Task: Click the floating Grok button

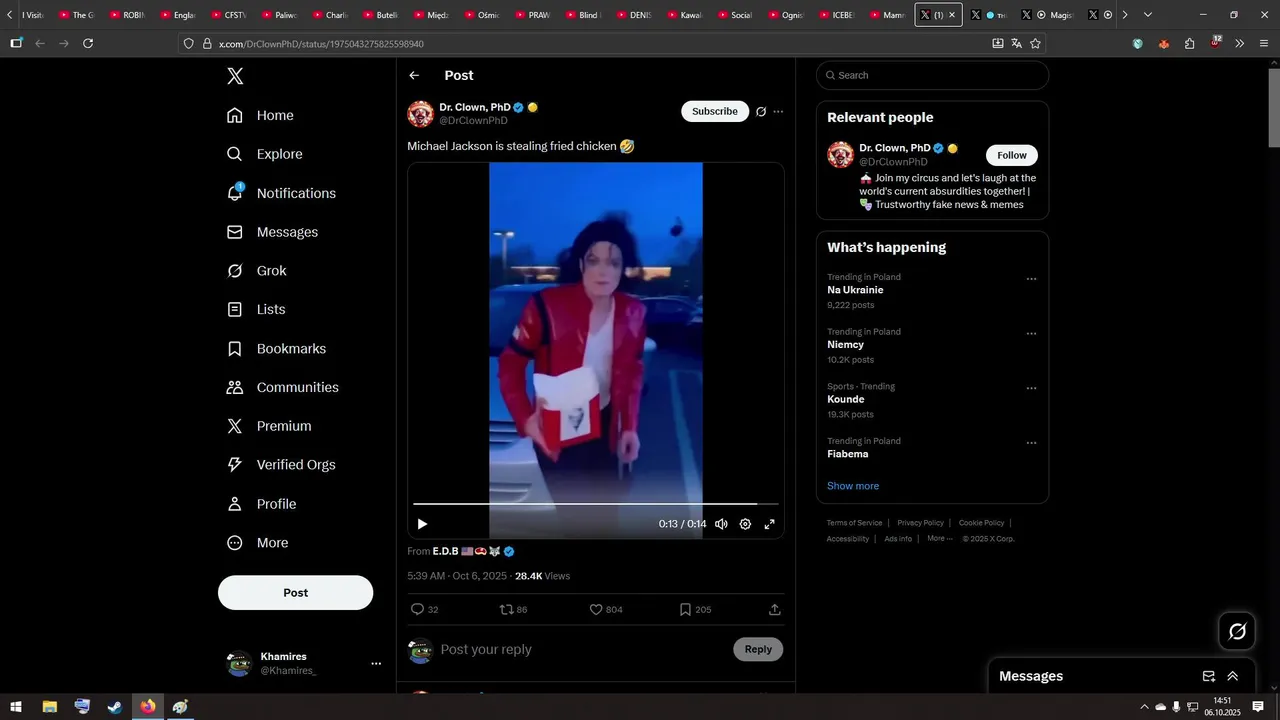Action: pyautogui.click(x=1237, y=631)
